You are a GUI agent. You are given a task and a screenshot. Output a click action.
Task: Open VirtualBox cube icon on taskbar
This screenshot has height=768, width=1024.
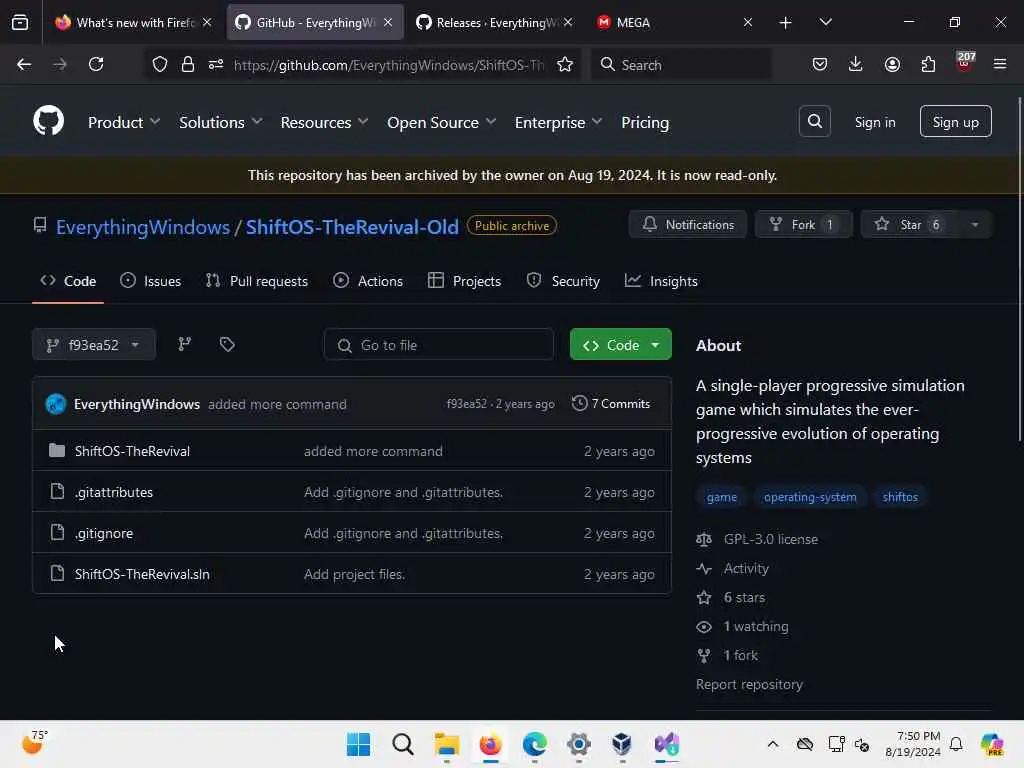pos(622,744)
